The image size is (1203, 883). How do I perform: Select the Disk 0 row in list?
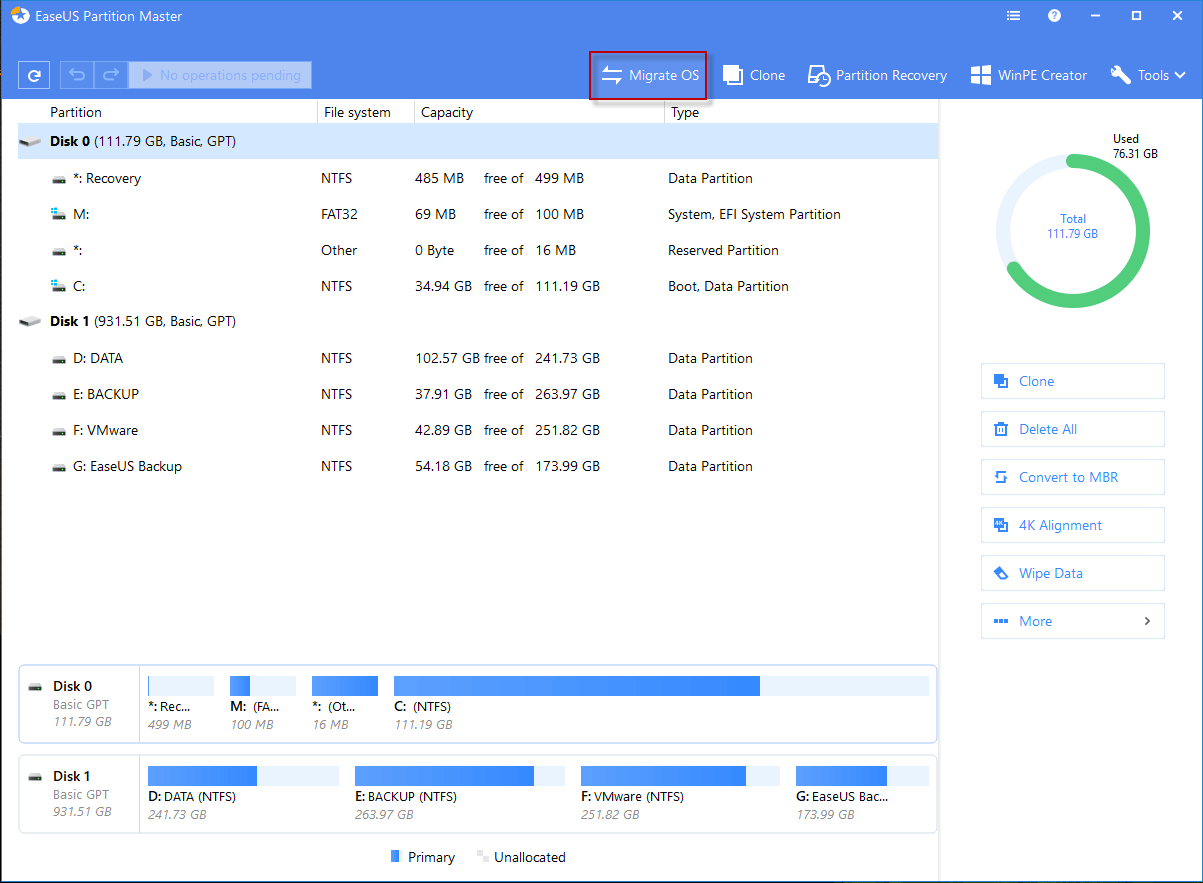[478, 142]
